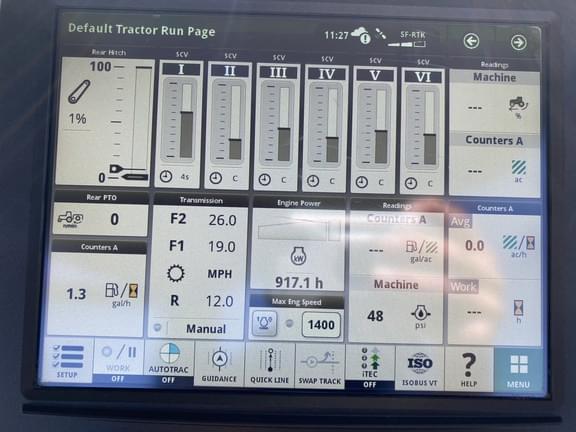Go to the previous run page arrow
The width and height of the screenshot is (576, 432).
pos(471,41)
